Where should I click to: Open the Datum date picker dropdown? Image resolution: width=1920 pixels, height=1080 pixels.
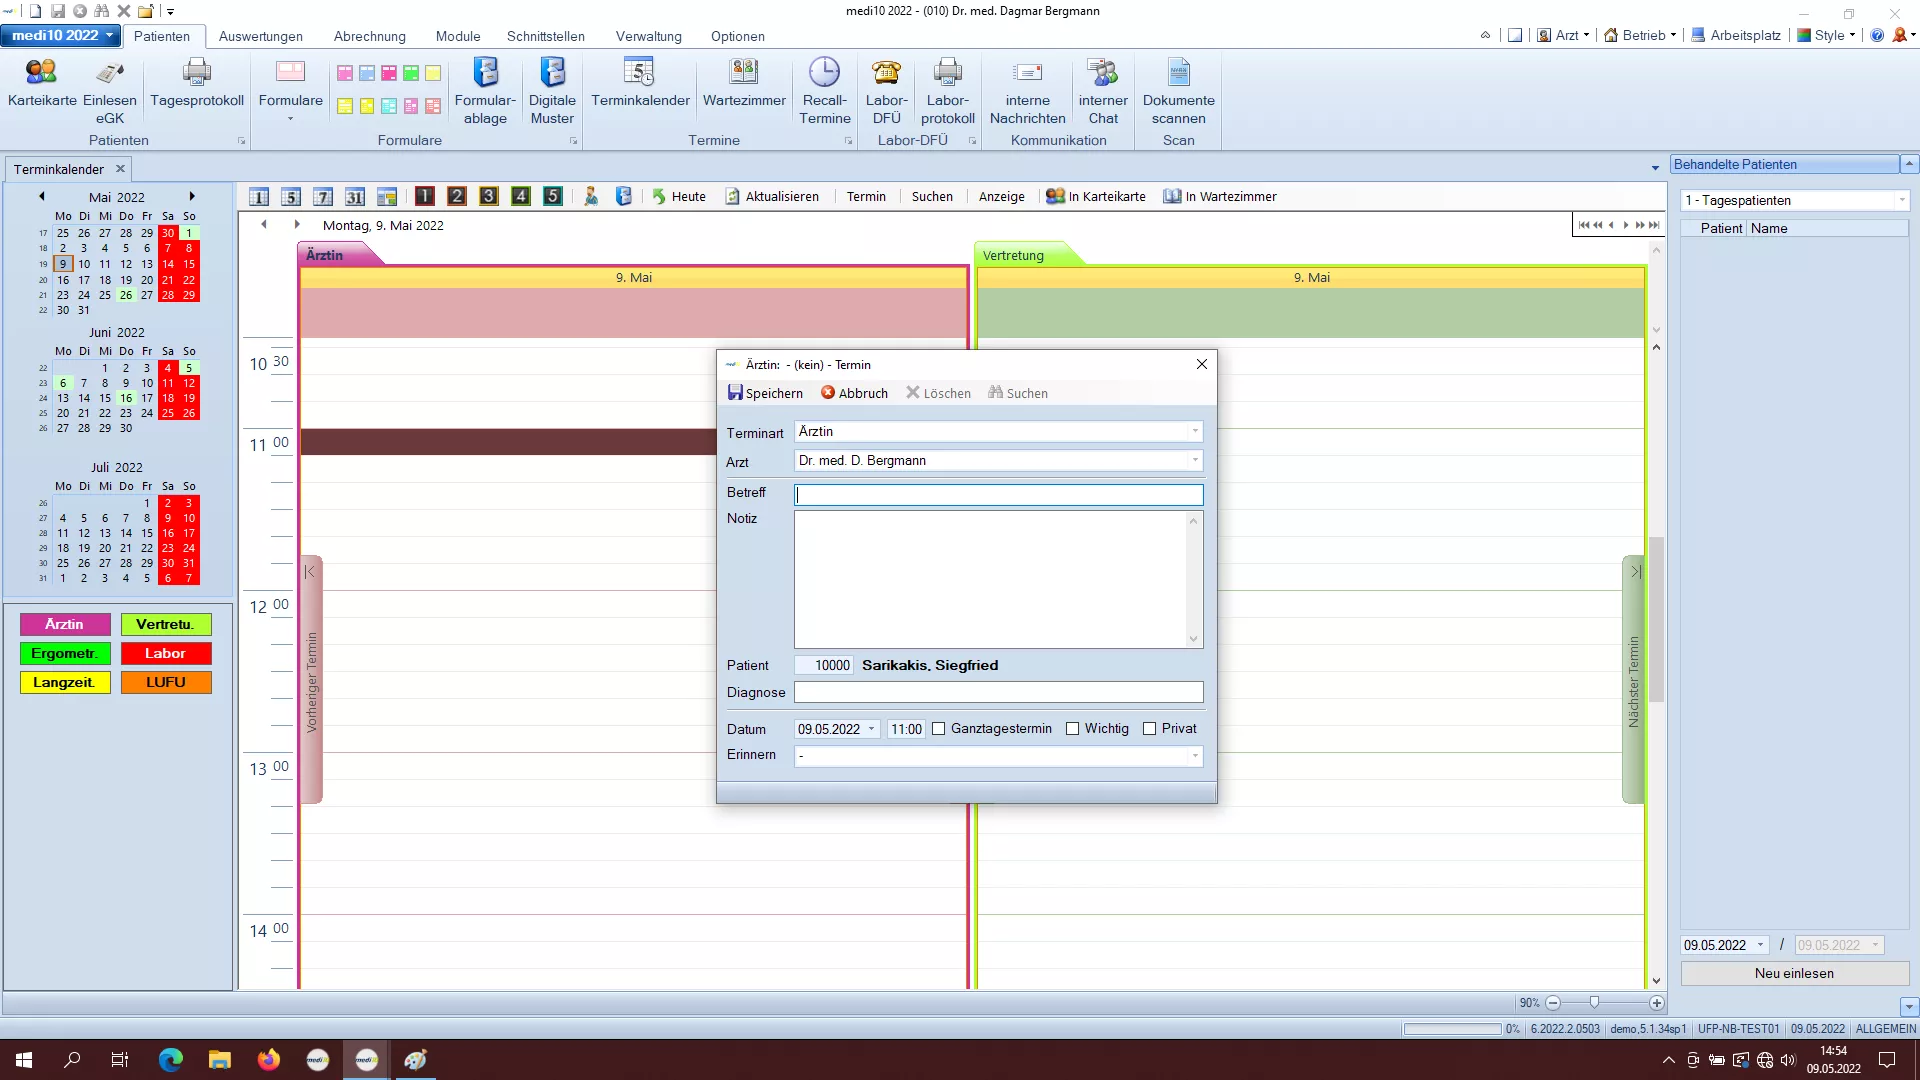click(872, 729)
